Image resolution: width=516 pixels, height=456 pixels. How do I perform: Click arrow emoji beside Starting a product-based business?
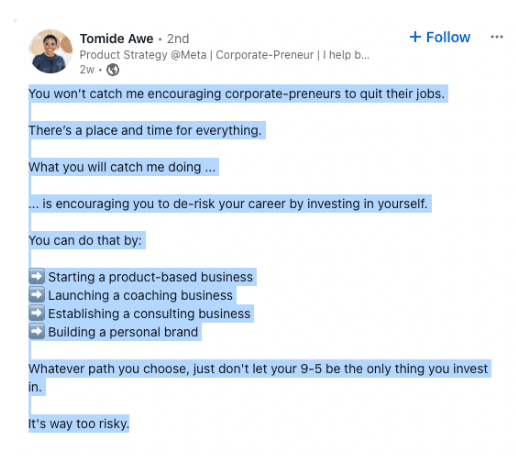pyautogui.click(x=37, y=276)
